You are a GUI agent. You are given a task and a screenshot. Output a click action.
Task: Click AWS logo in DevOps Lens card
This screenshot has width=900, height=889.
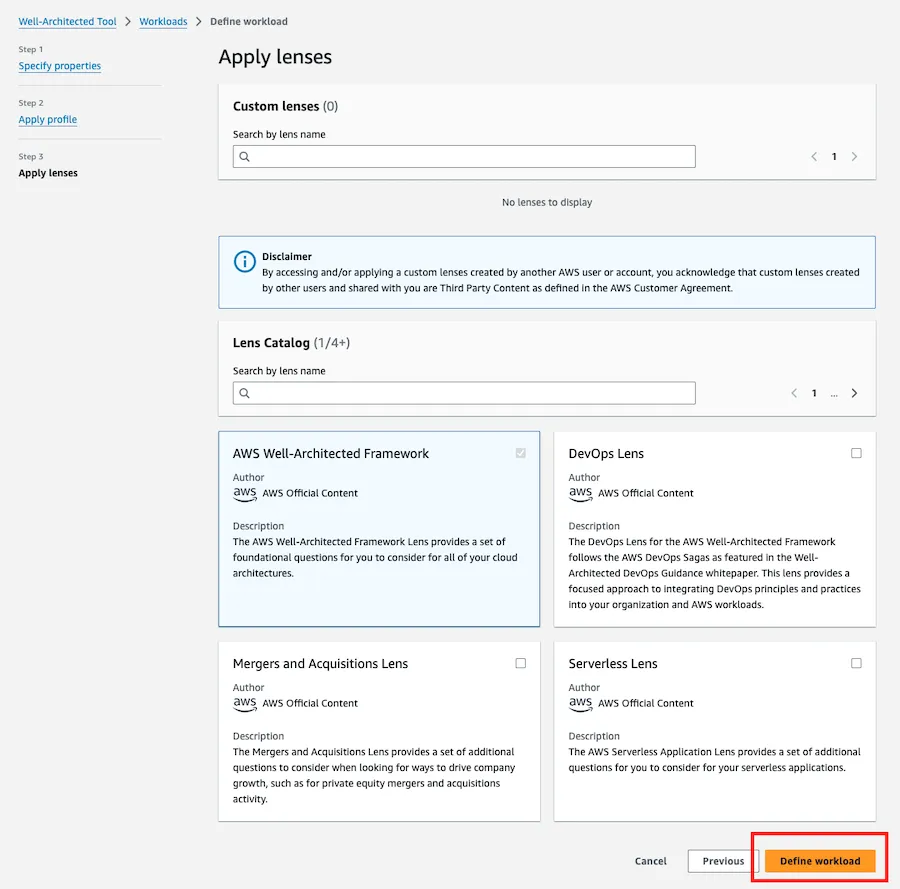(580, 494)
